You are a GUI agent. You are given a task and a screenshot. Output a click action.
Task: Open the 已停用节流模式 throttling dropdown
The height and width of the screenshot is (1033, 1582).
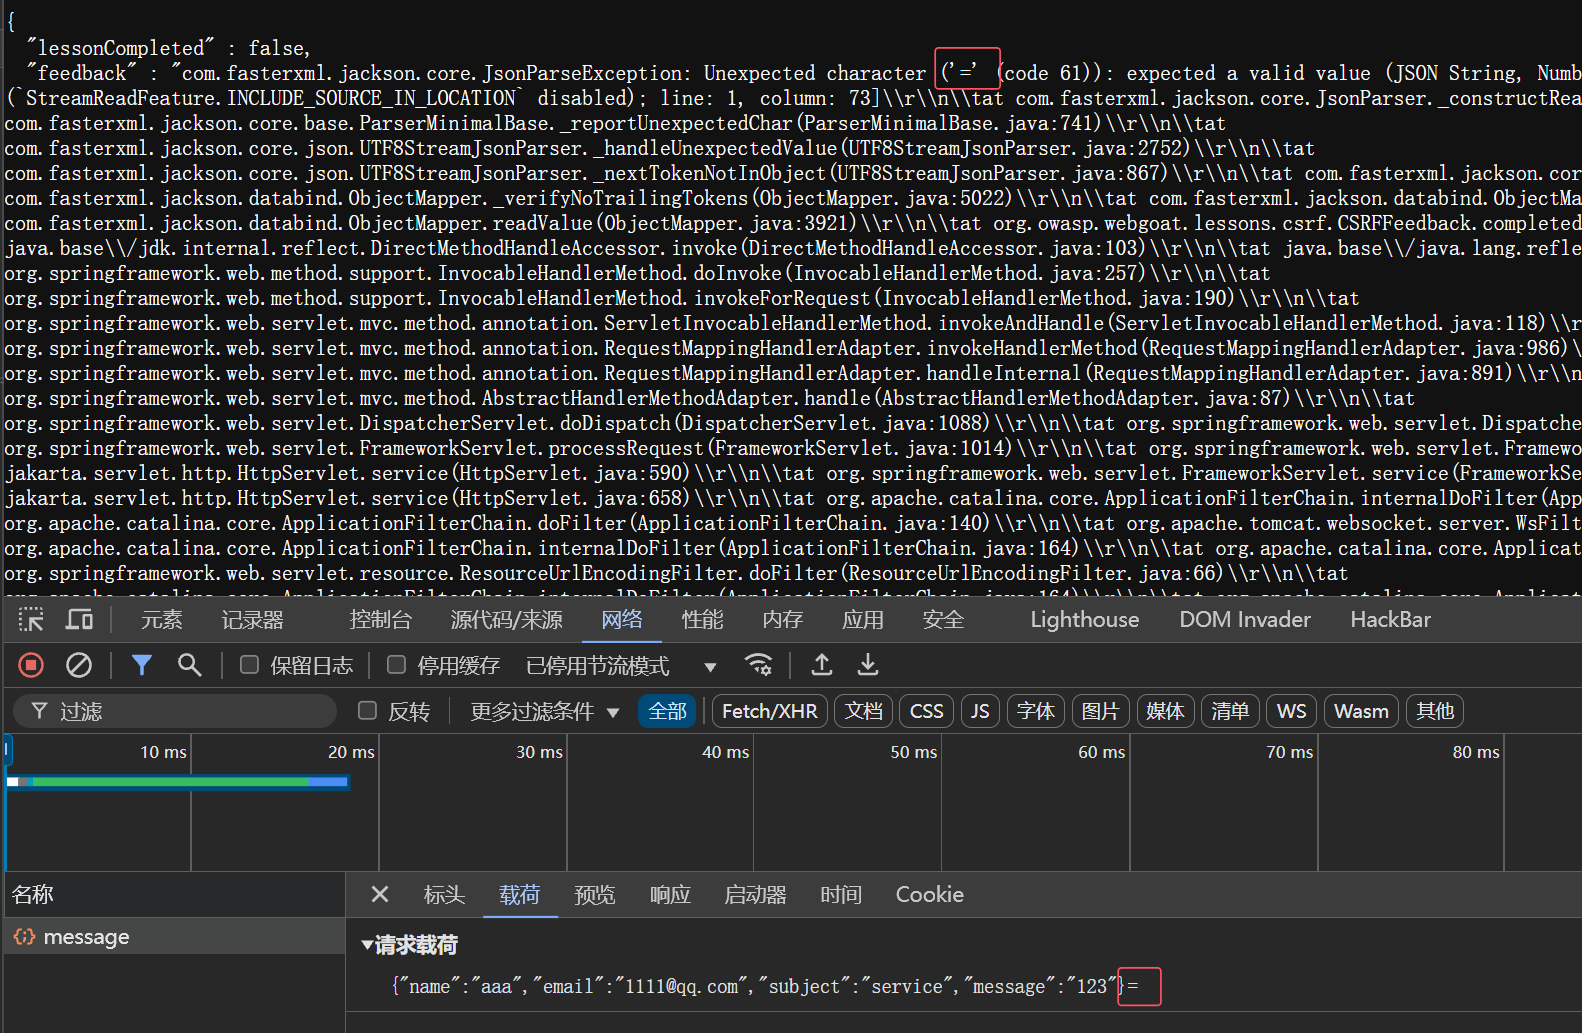tap(622, 666)
